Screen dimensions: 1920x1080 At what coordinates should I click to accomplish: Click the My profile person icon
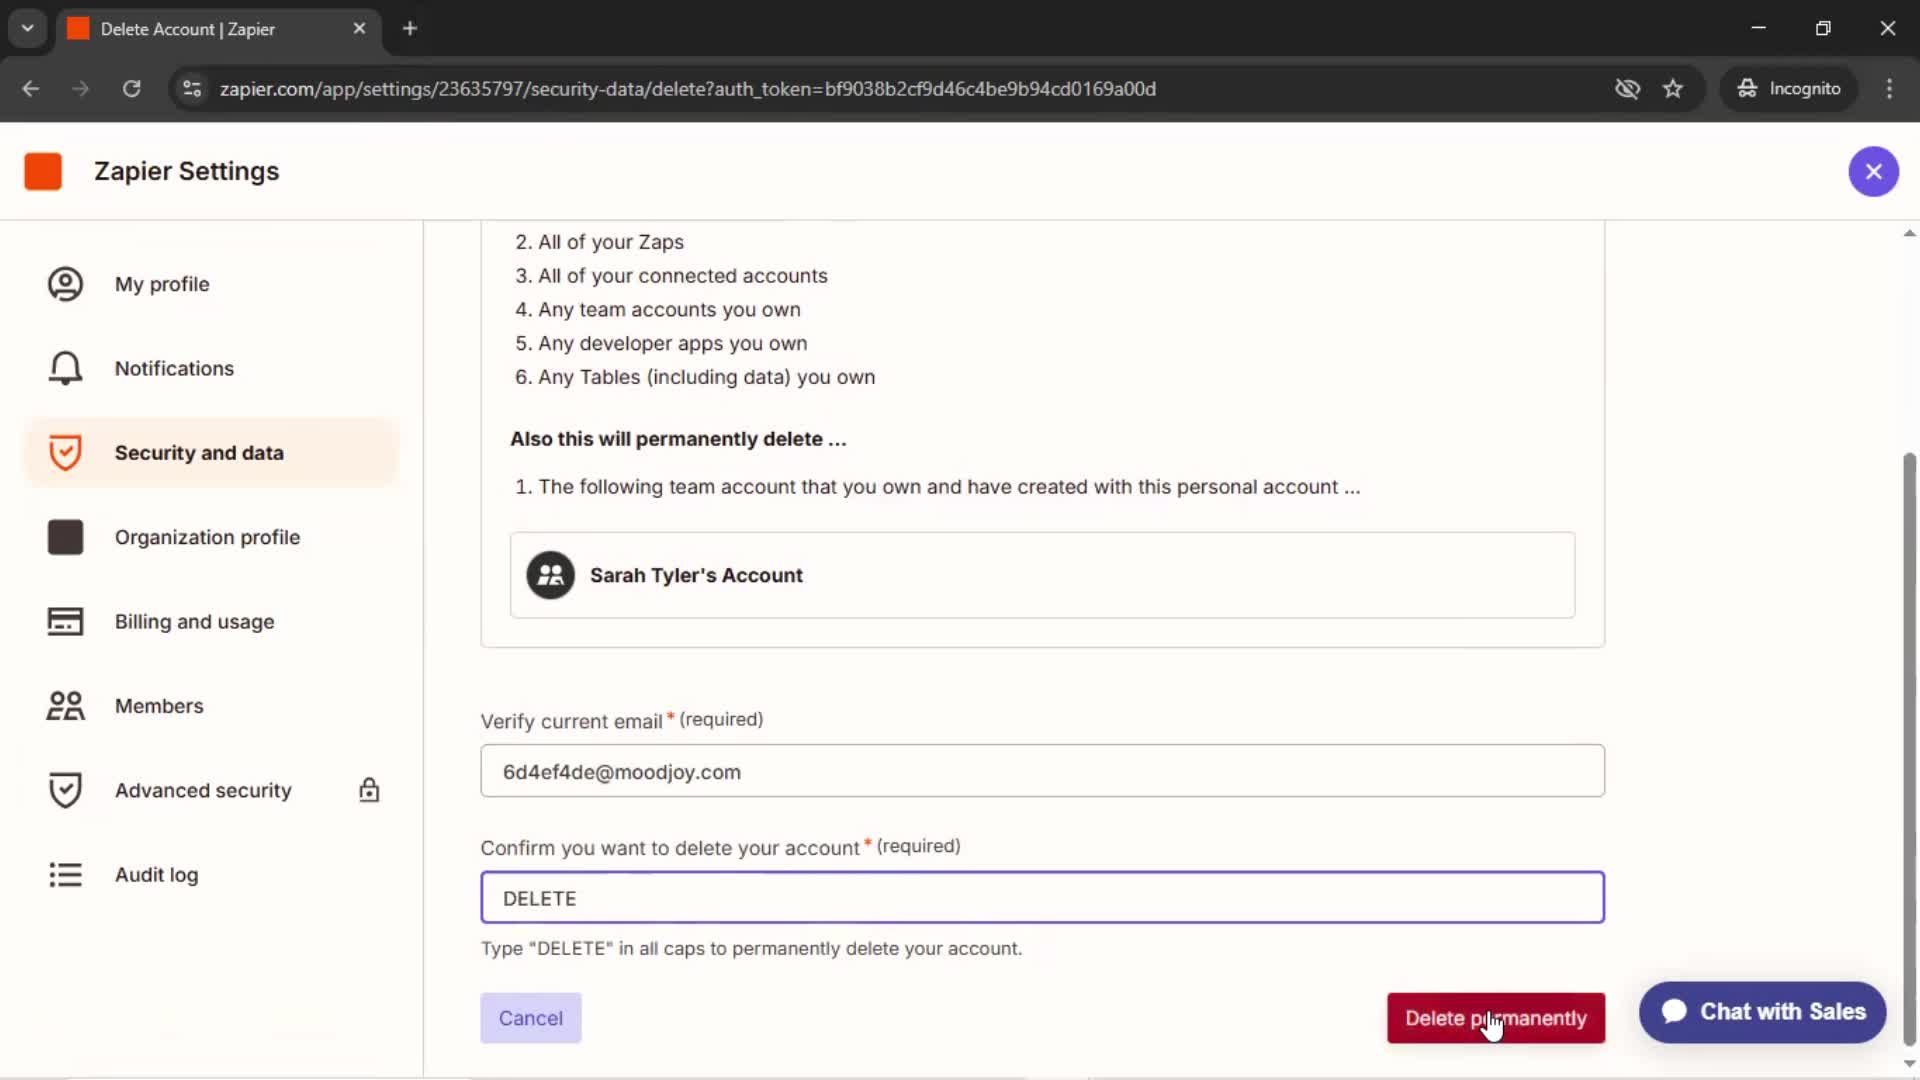65,284
